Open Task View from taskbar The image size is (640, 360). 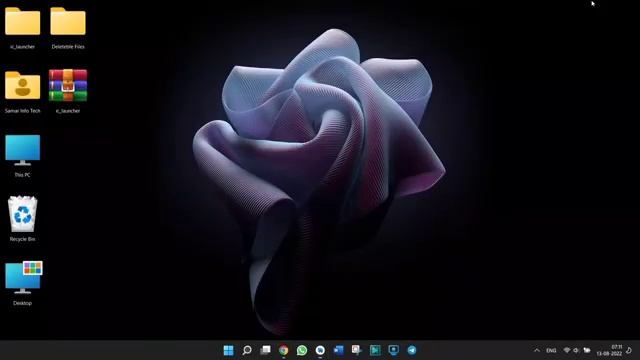[x=265, y=350]
